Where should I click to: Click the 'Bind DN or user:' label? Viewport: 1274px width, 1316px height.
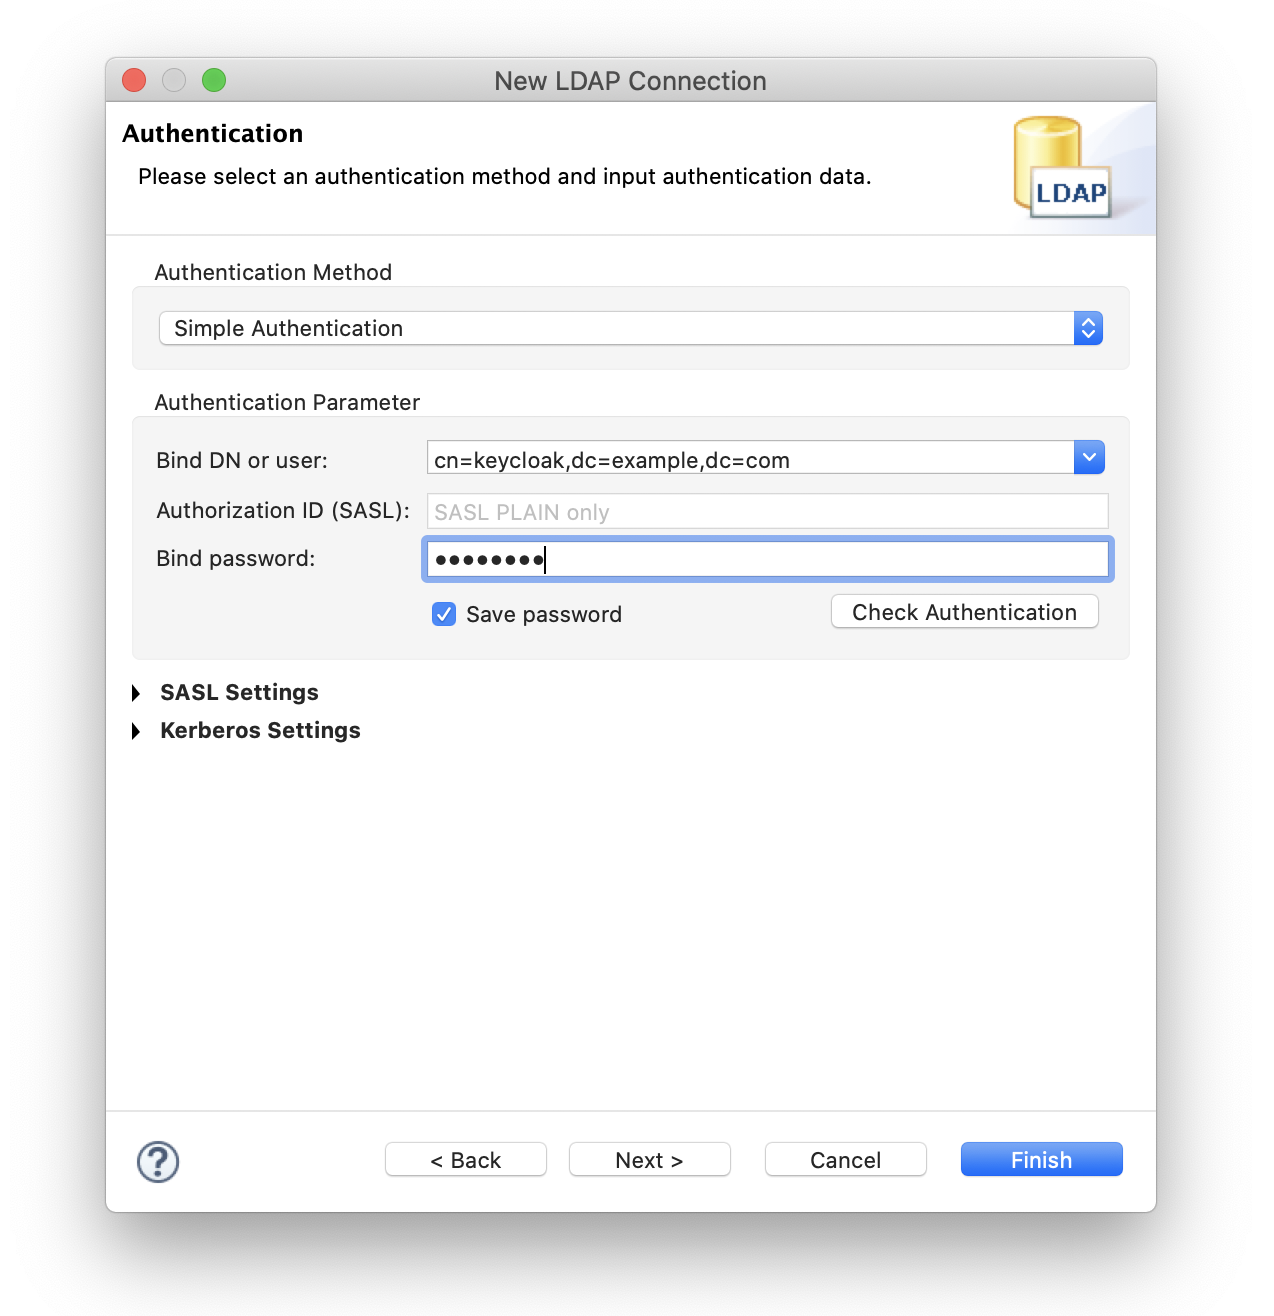coord(242,461)
